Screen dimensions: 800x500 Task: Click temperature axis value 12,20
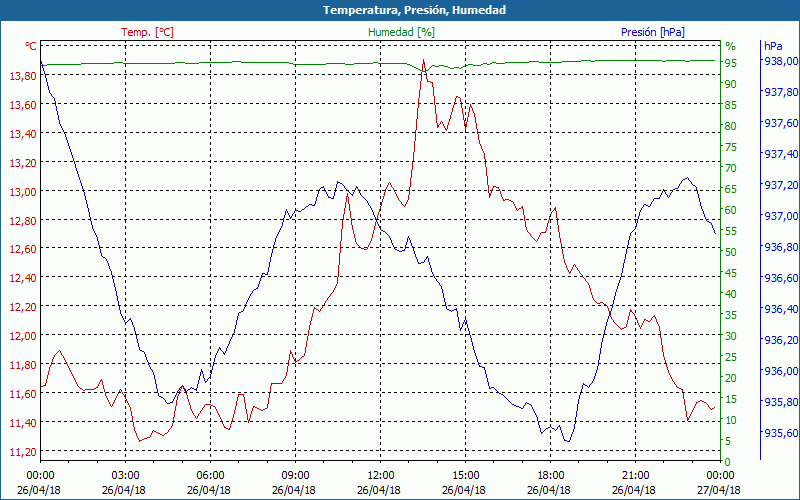pyautogui.click(x=22, y=306)
